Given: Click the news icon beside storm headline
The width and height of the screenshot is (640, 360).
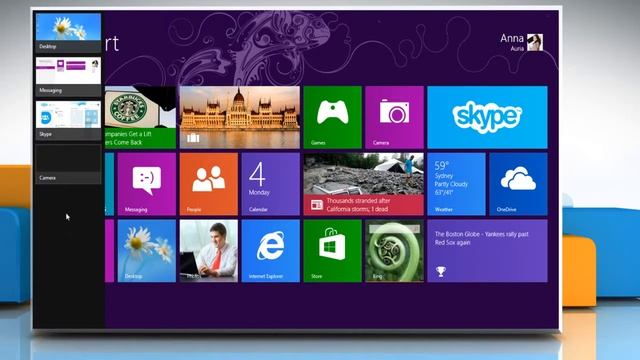Looking at the screenshot, I should tap(317, 205).
